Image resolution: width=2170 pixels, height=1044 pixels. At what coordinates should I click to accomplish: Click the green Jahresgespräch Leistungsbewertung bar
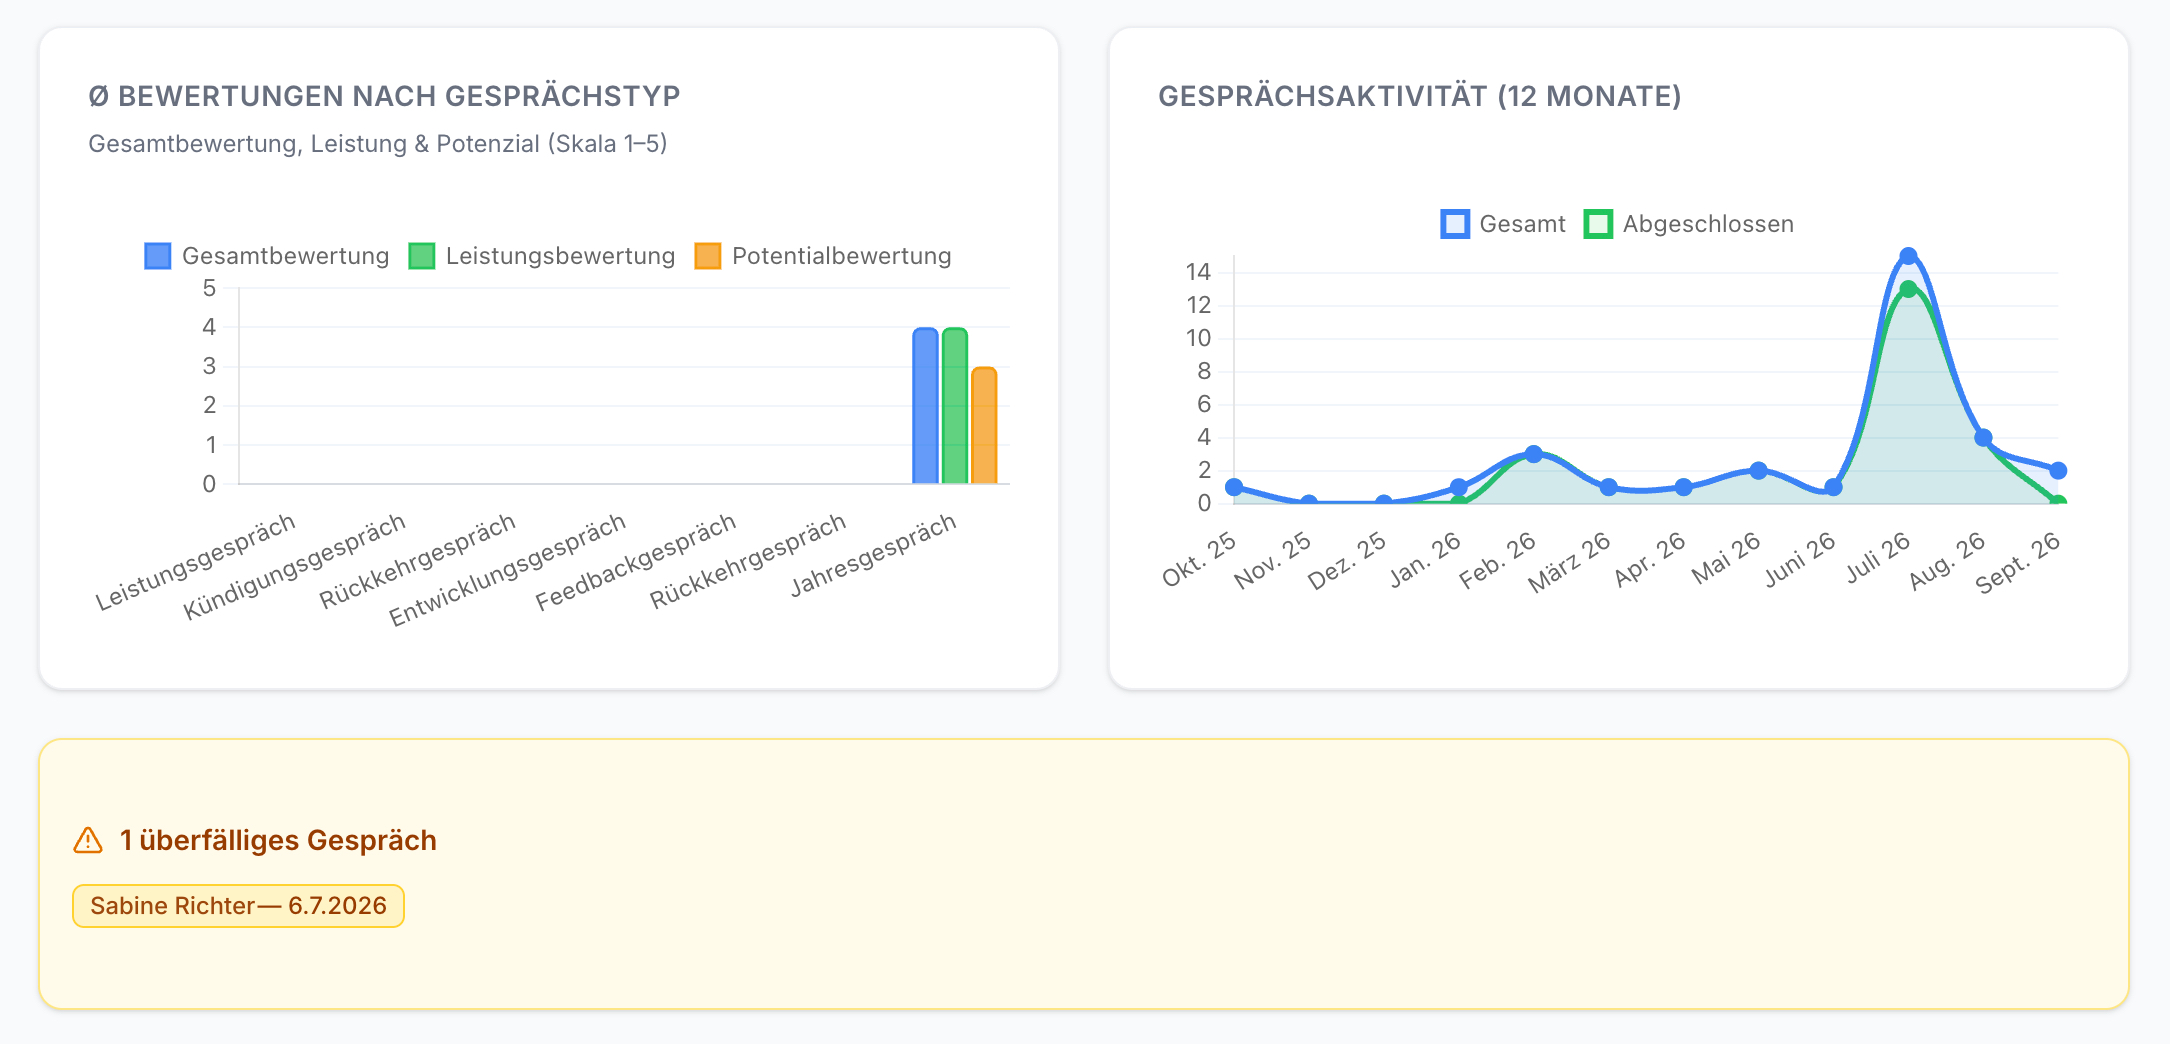(x=955, y=406)
